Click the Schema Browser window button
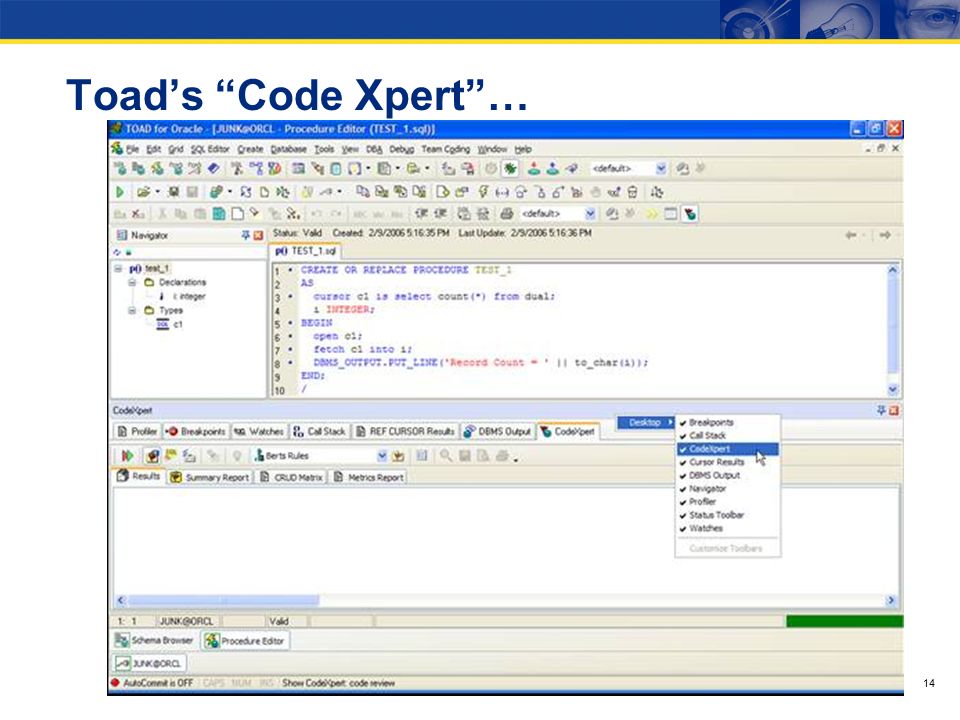The width and height of the screenshot is (960, 720). [x=154, y=640]
